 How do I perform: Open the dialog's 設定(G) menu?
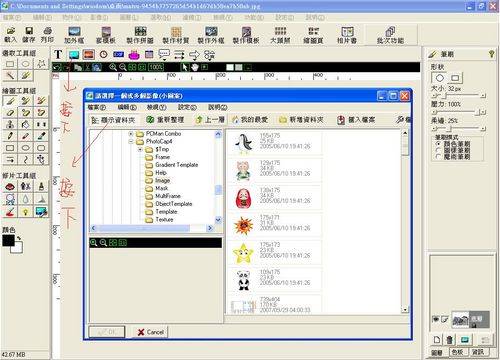coord(187,107)
